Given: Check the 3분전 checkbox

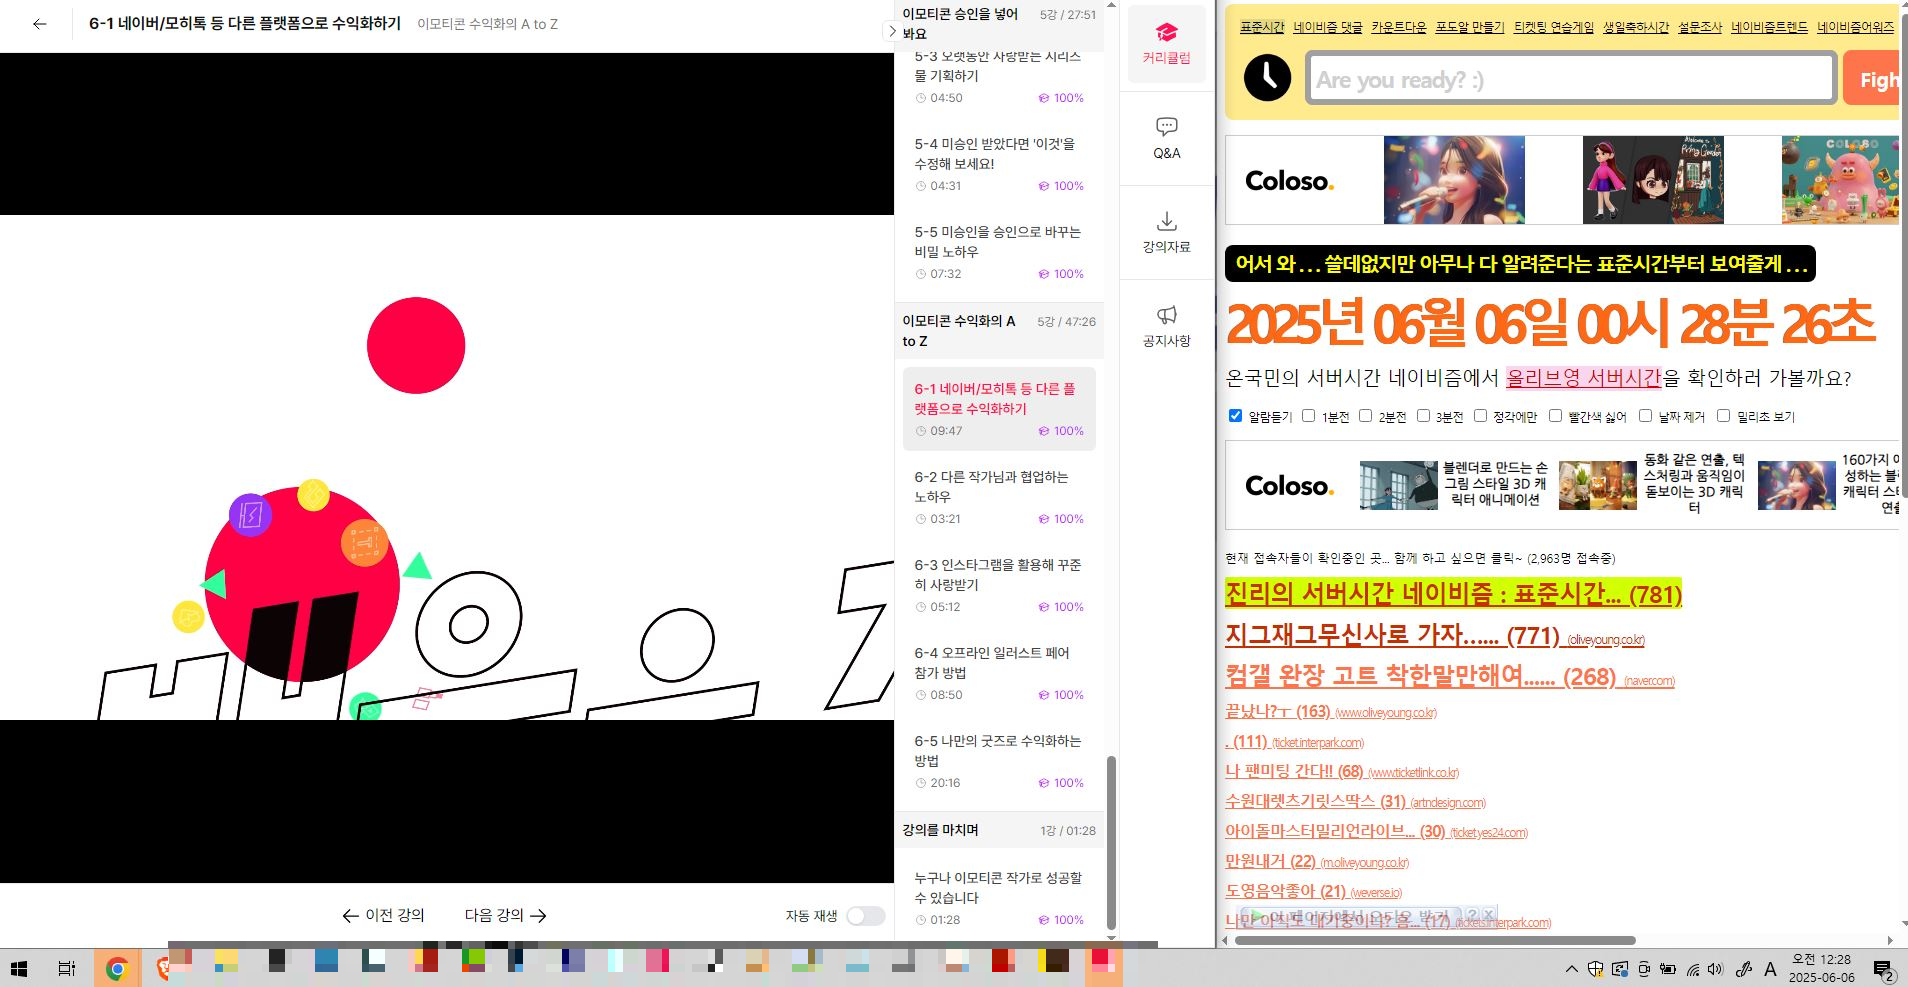Looking at the screenshot, I should tap(1423, 416).
